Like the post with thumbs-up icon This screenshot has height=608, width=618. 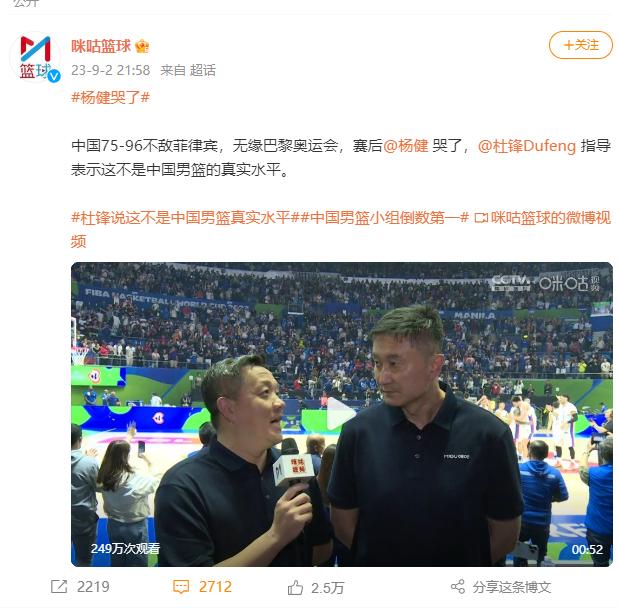point(295,588)
